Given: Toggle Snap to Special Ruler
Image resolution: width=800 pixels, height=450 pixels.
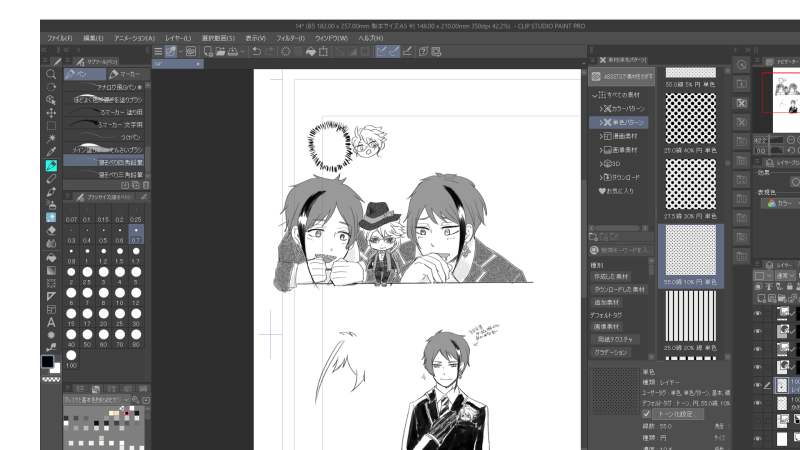Looking at the screenshot, I should 394,51.
